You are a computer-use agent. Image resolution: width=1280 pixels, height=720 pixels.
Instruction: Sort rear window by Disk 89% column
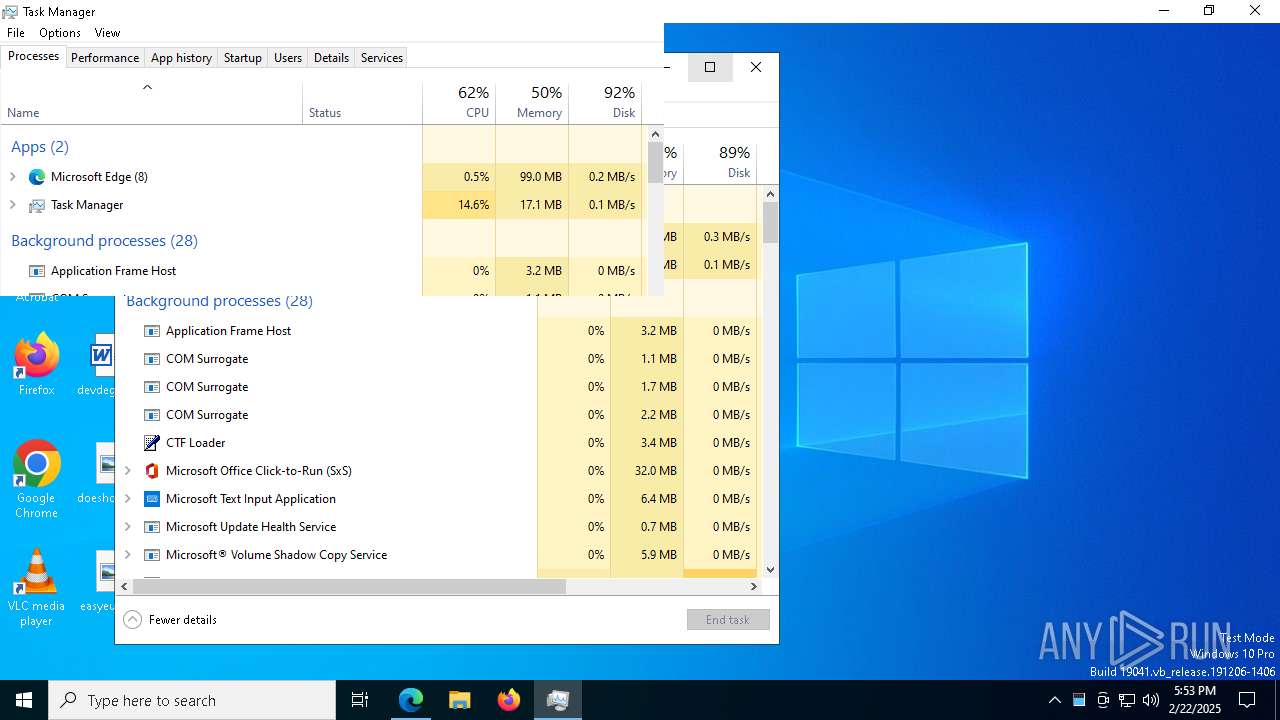(720, 163)
